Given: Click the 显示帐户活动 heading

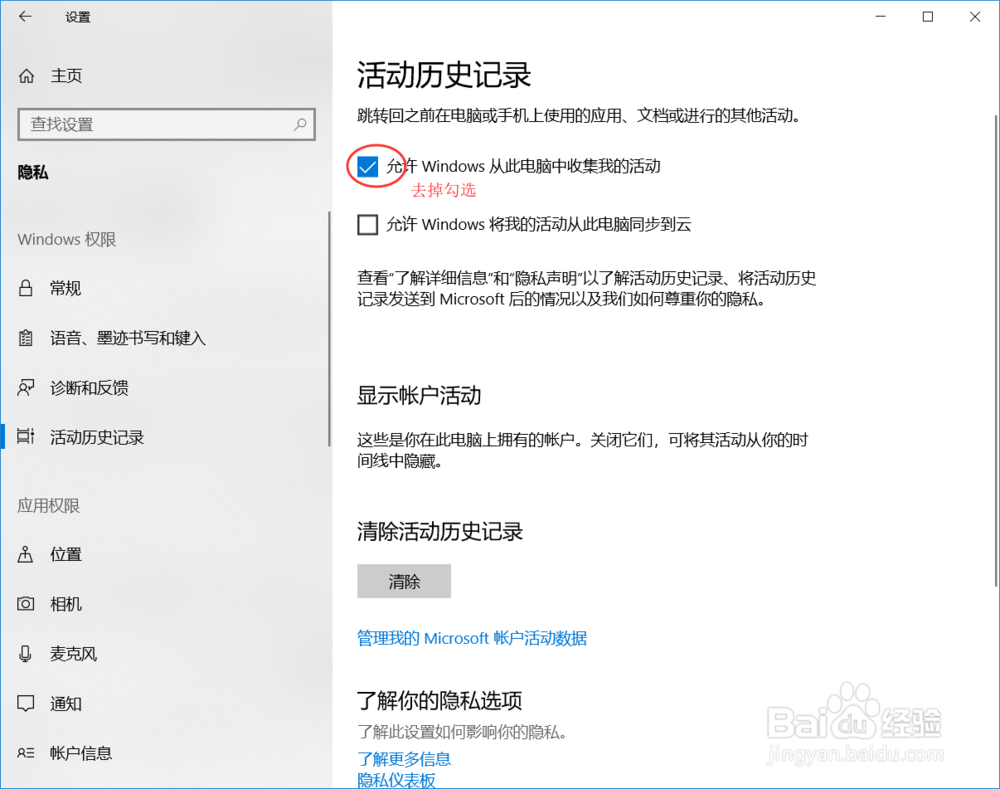Looking at the screenshot, I should [419, 395].
